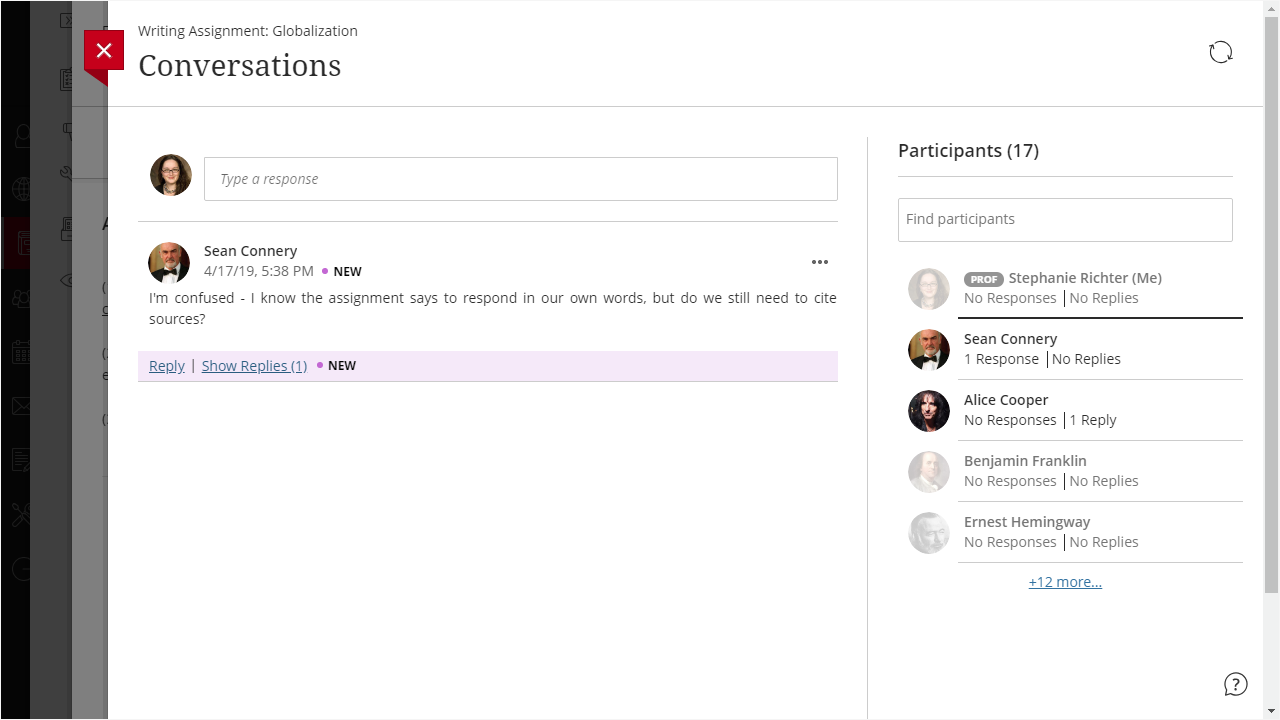Close the Conversations panel with red X
This screenshot has height=720, width=1280.
(104, 51)
